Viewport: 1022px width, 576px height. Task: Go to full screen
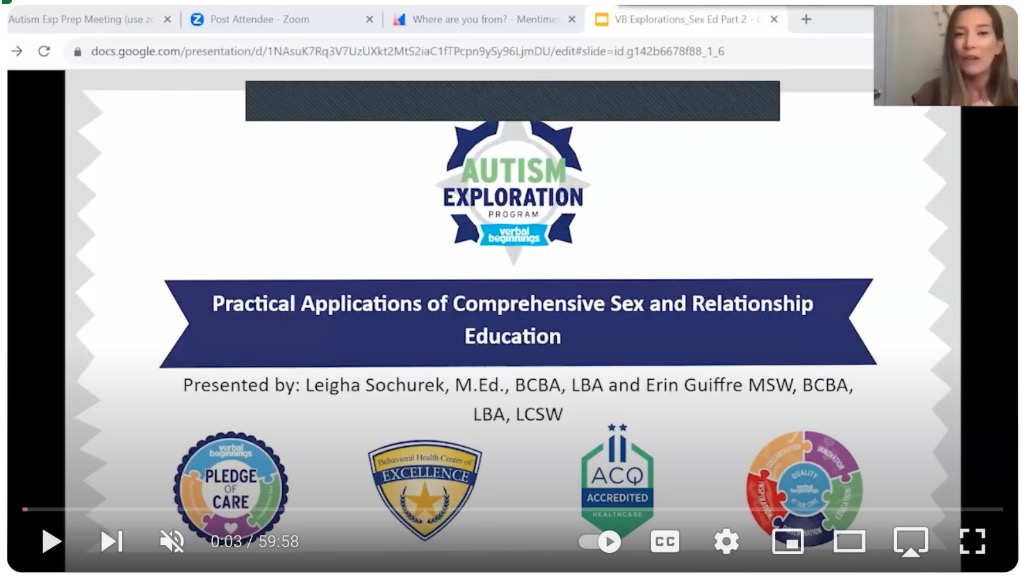click(972, 541)
